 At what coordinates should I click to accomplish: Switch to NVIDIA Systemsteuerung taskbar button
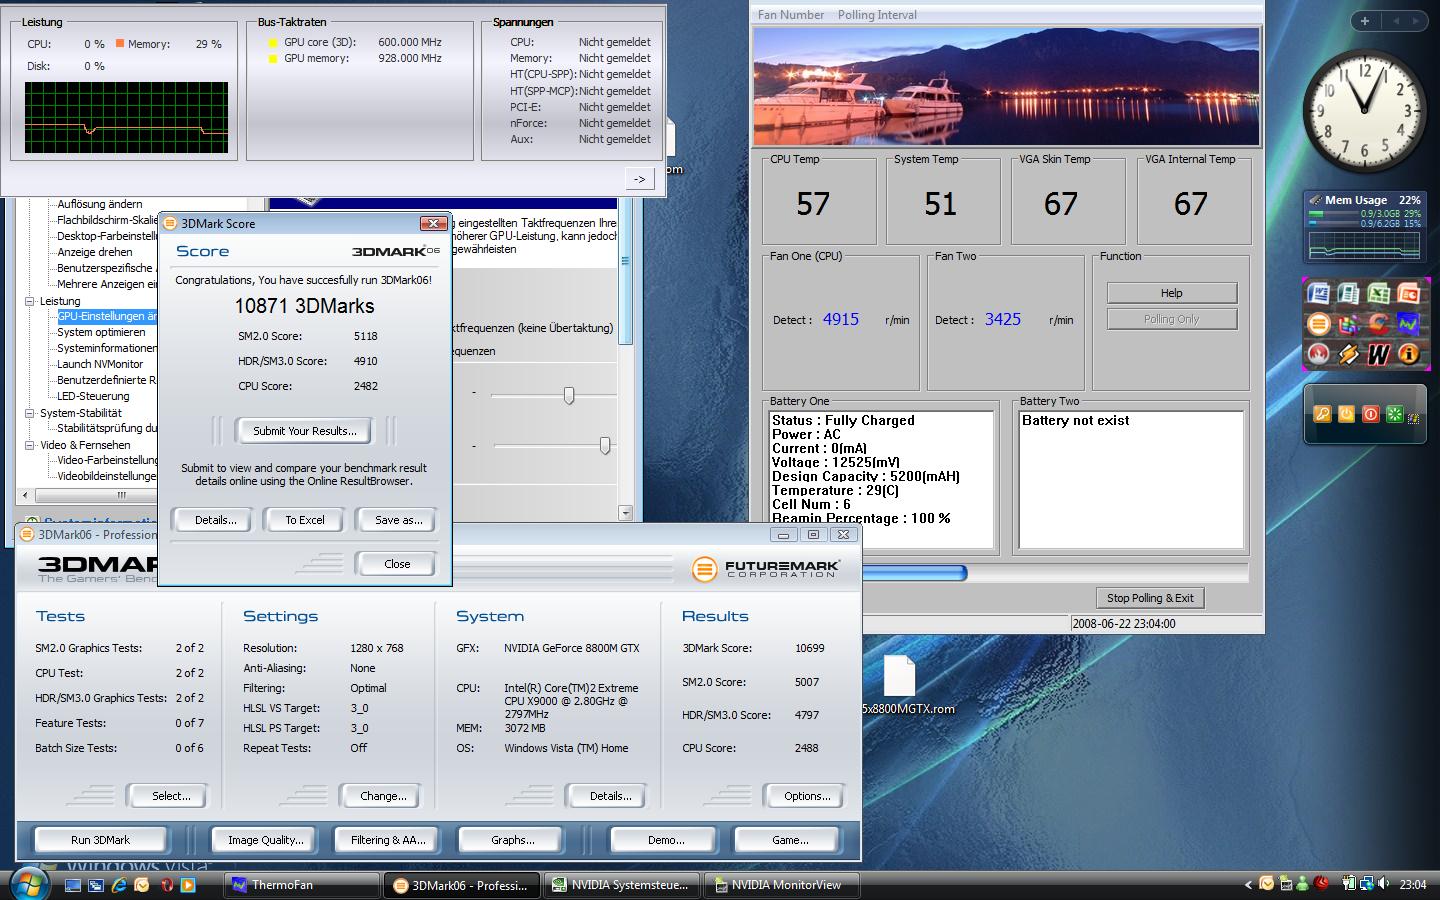click(622, 885)
